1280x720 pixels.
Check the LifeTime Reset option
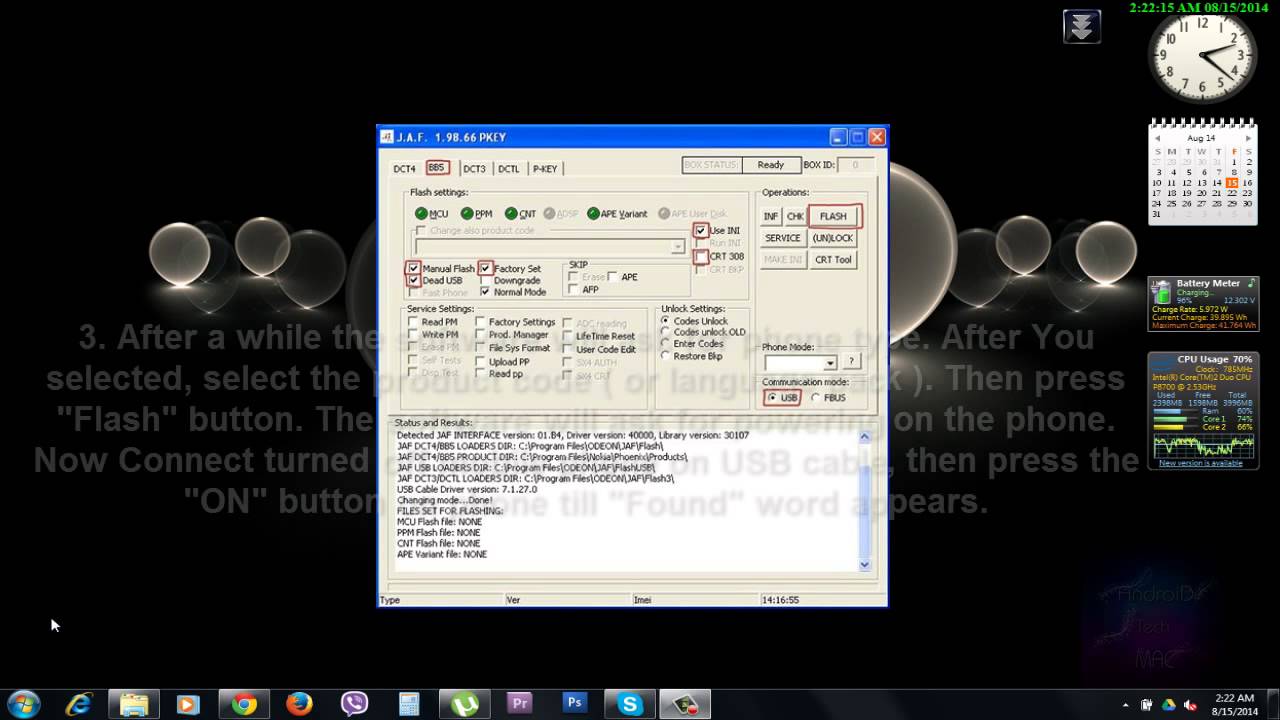coord(568,336)
